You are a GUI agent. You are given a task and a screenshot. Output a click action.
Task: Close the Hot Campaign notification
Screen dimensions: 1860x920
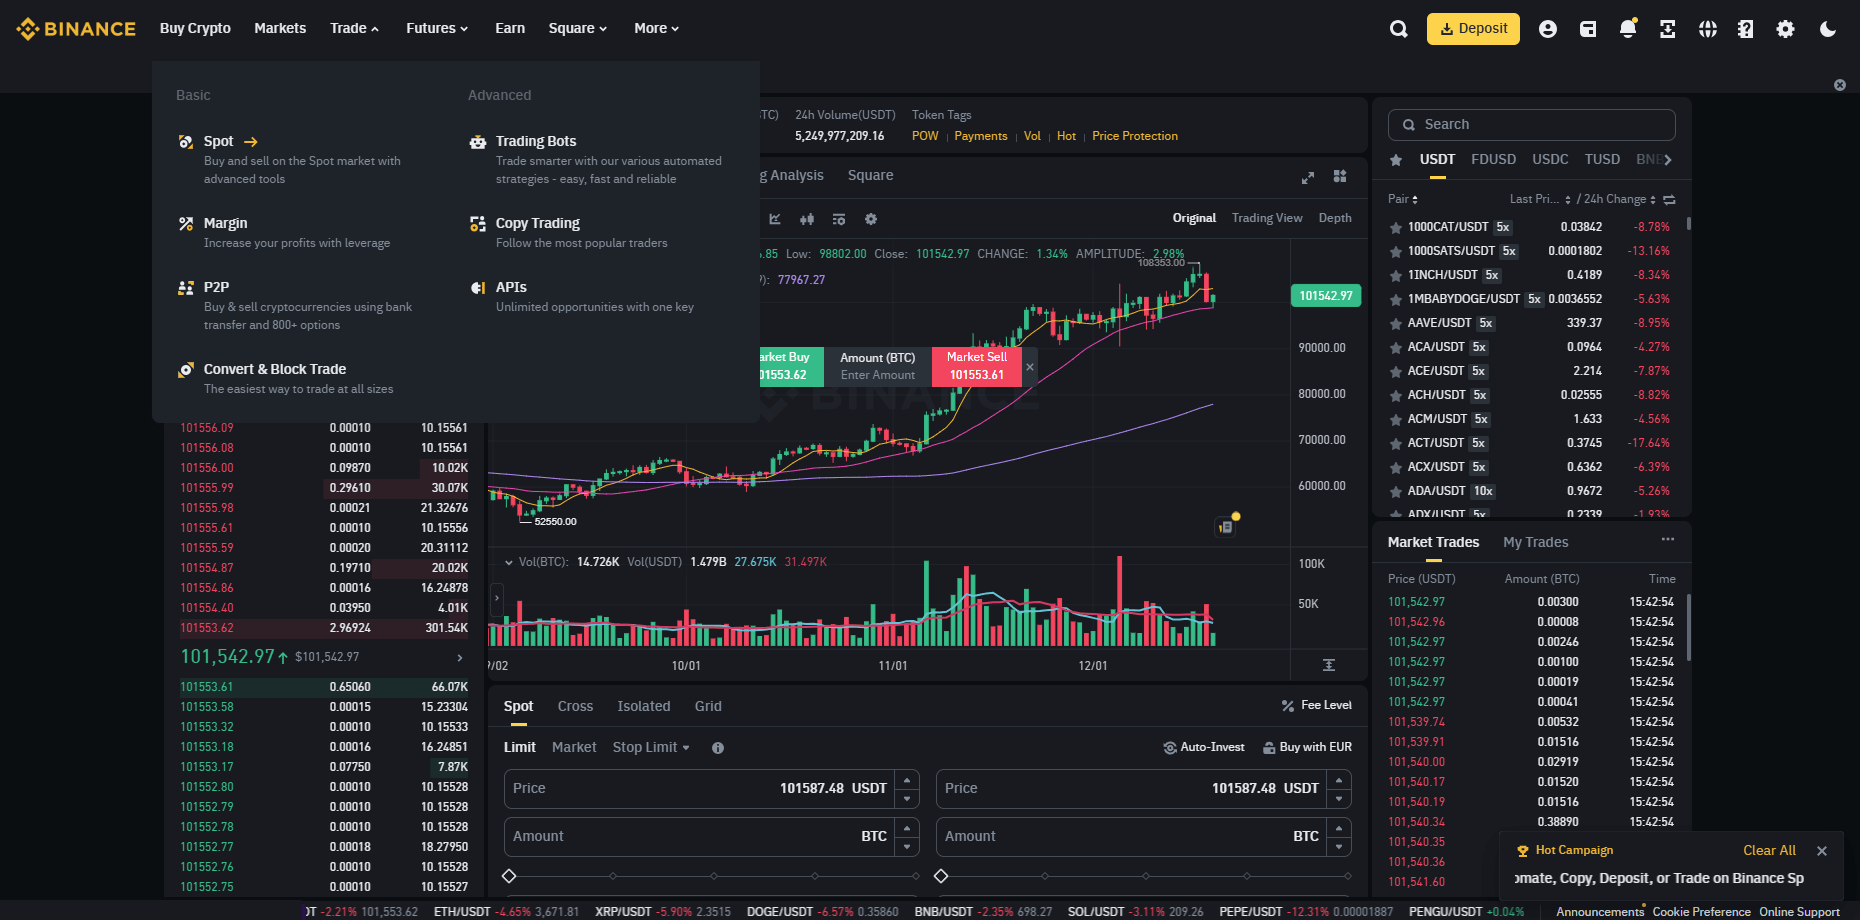(x=1822, y=851)
